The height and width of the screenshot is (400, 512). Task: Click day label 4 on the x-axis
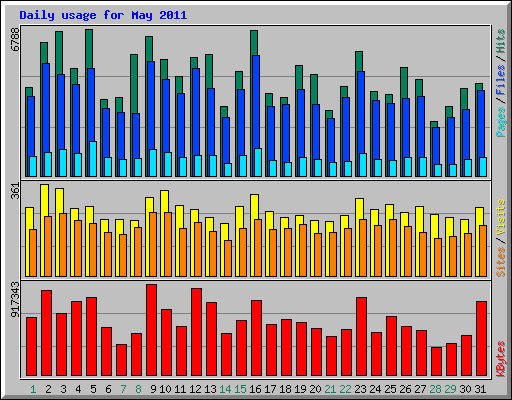click(78, 389)
